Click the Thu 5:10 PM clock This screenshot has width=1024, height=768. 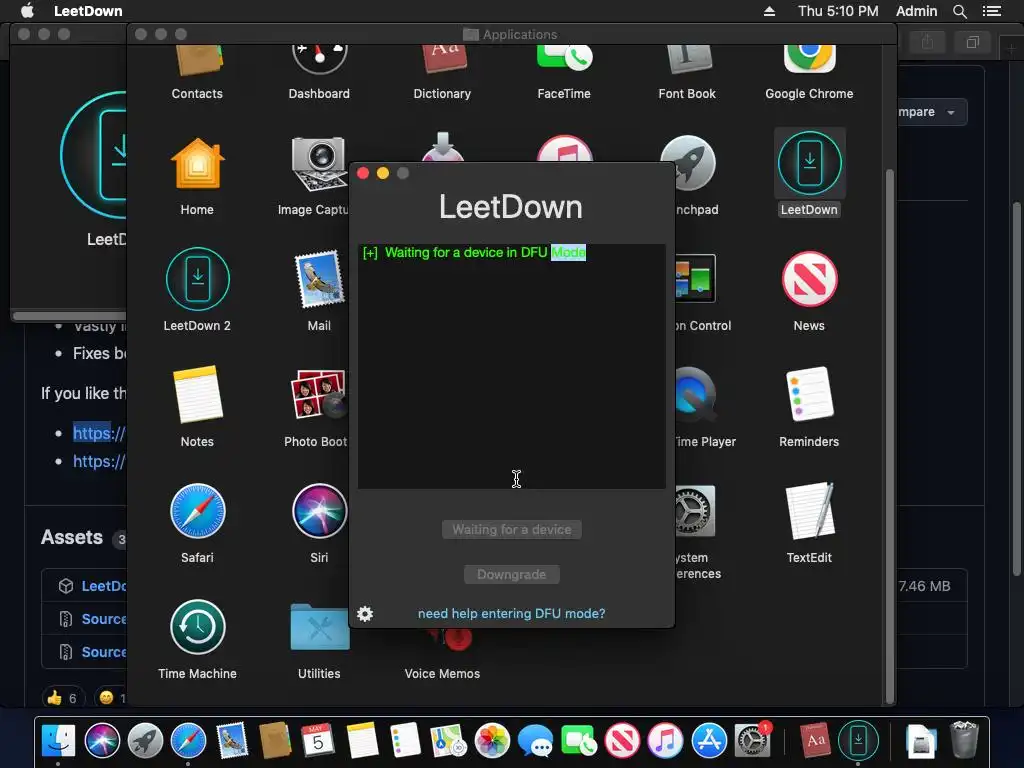(x=838, y=10)
